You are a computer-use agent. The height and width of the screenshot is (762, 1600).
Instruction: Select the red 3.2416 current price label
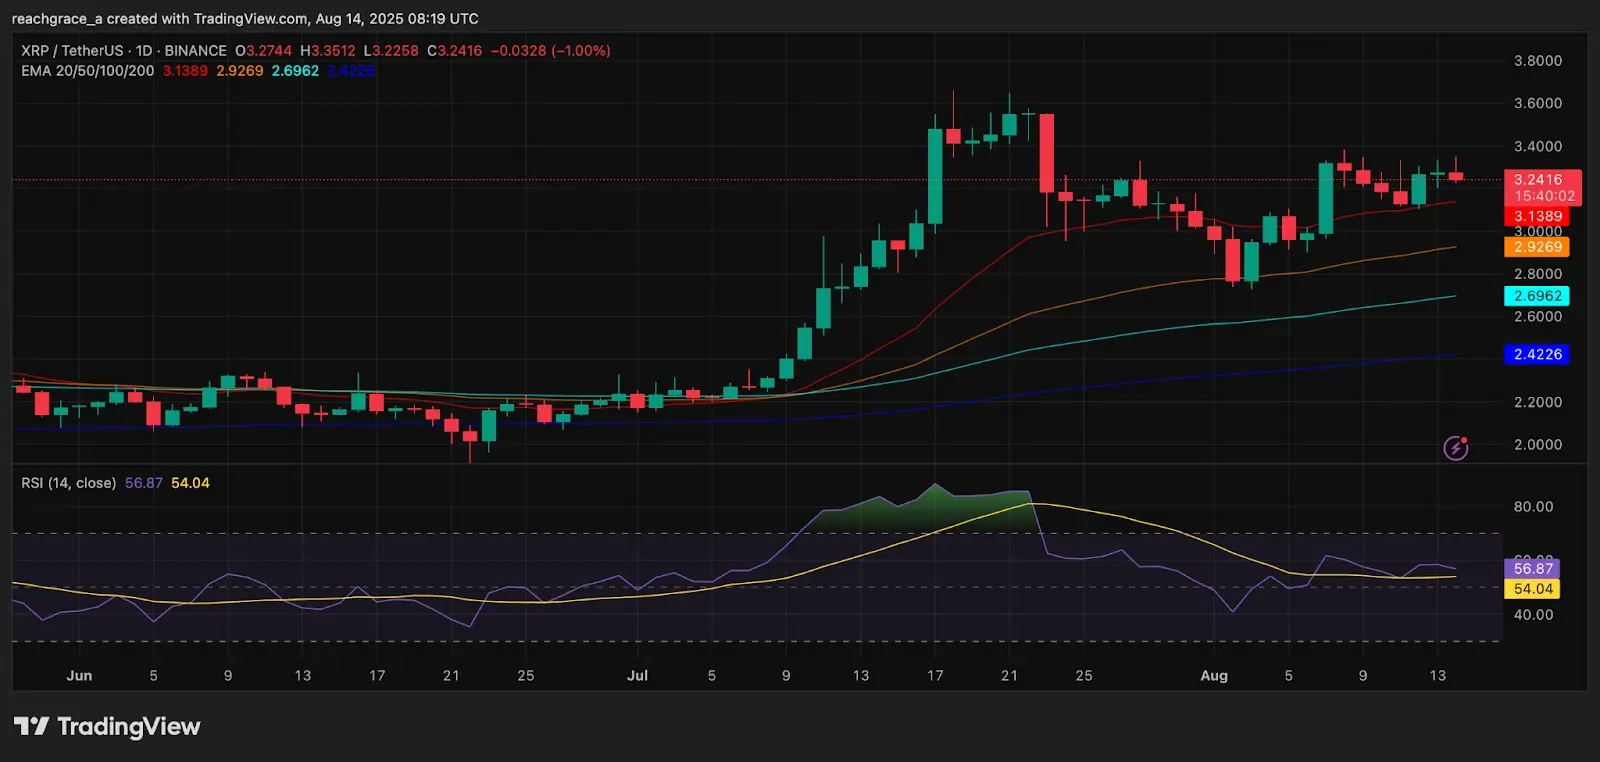click(x=1542, y=188)
